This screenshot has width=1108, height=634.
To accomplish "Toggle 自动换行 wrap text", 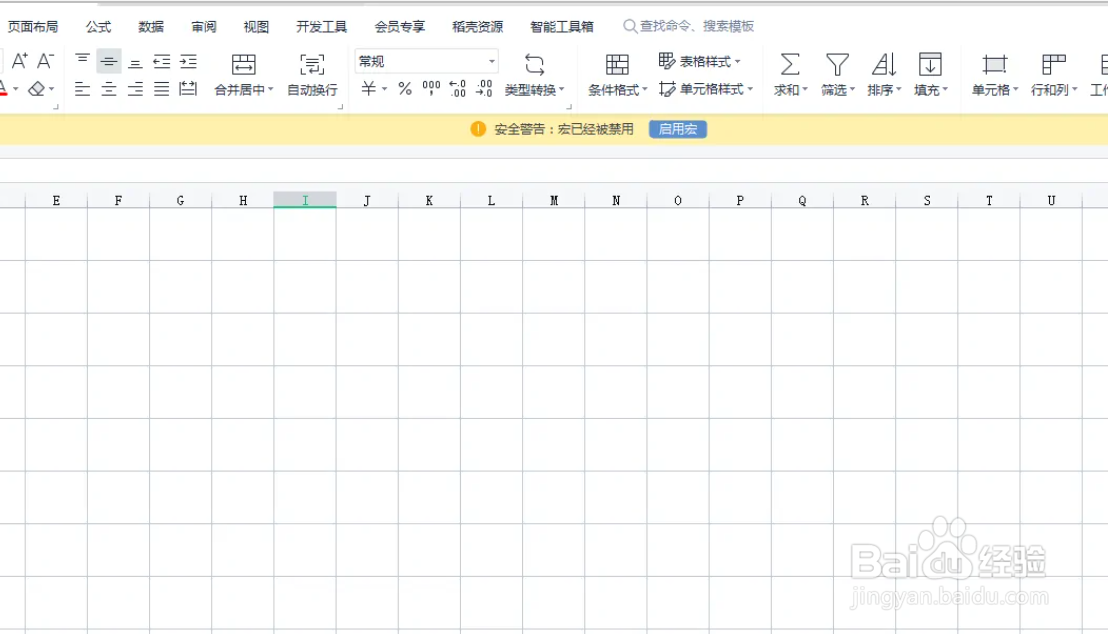I will pyautogui.click(x=312, y=74).
